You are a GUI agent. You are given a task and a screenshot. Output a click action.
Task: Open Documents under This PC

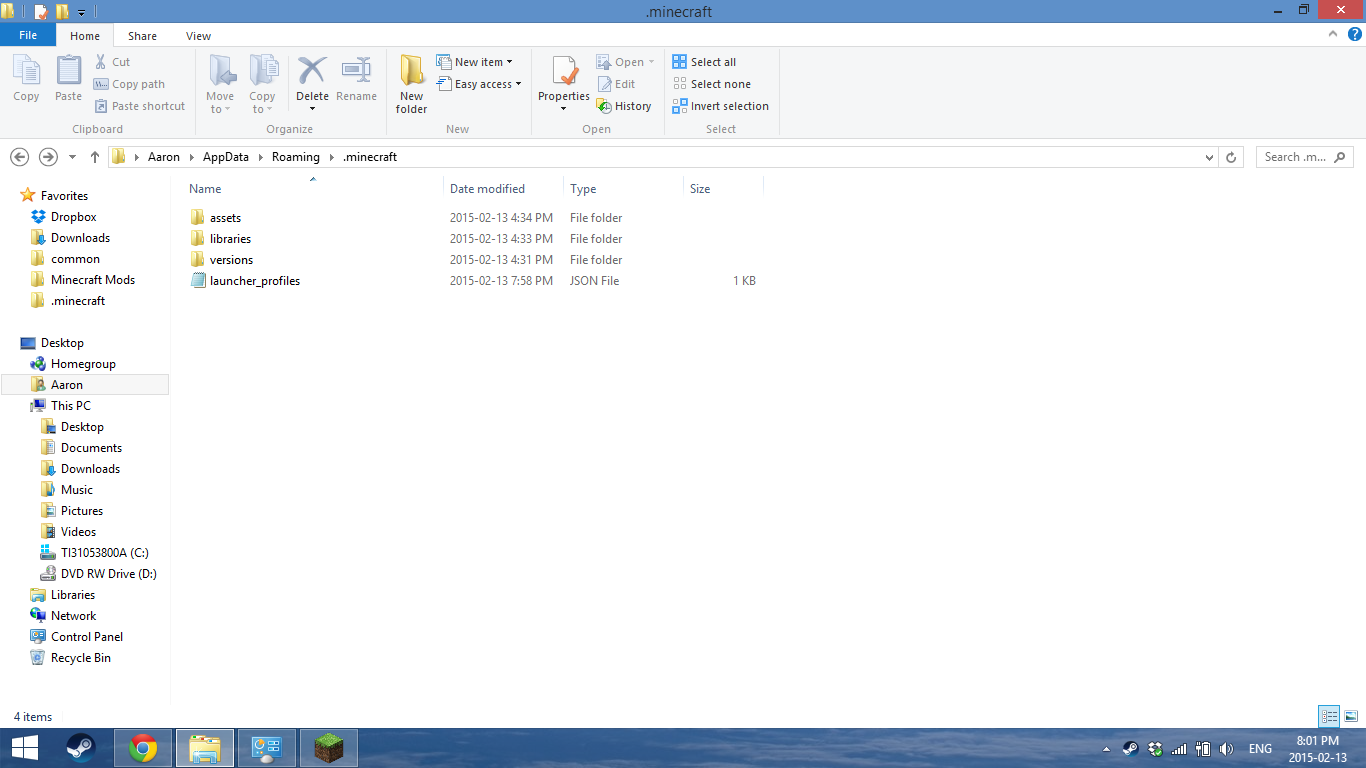click(x=91, y=448)
